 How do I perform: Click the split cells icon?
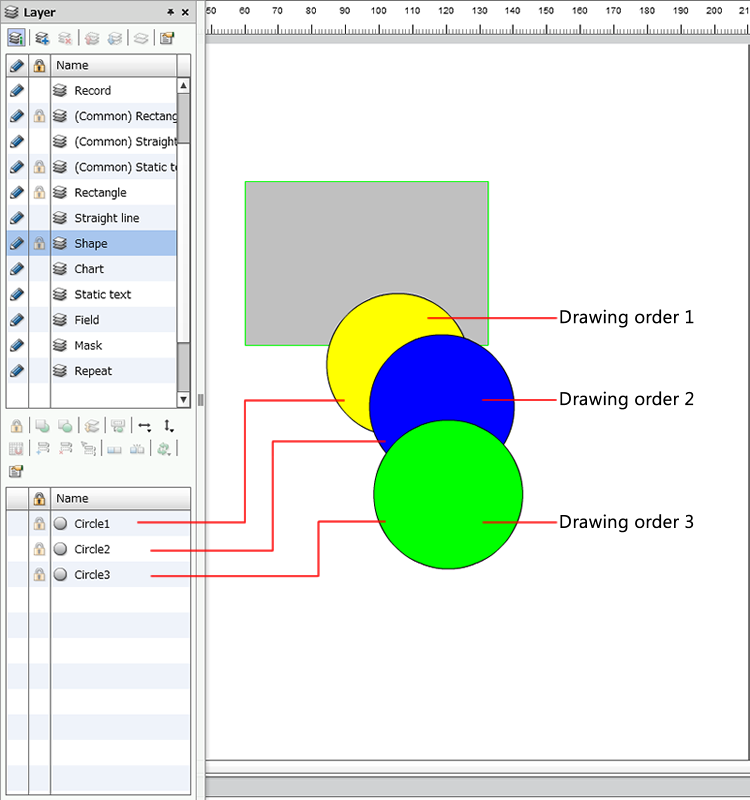137,449
